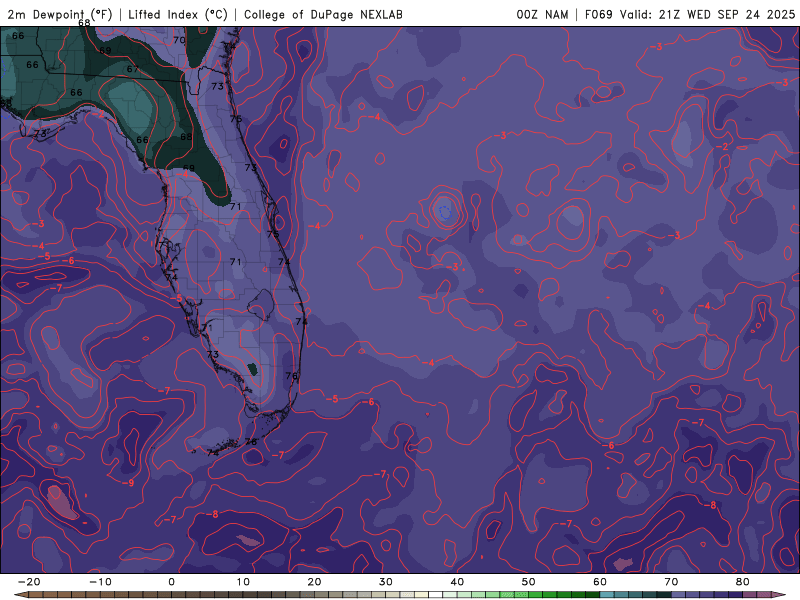The height and width of the screenshot is (600, 800).
Task: Click the '10' color bar label
Action: click(x=243, y=582)
